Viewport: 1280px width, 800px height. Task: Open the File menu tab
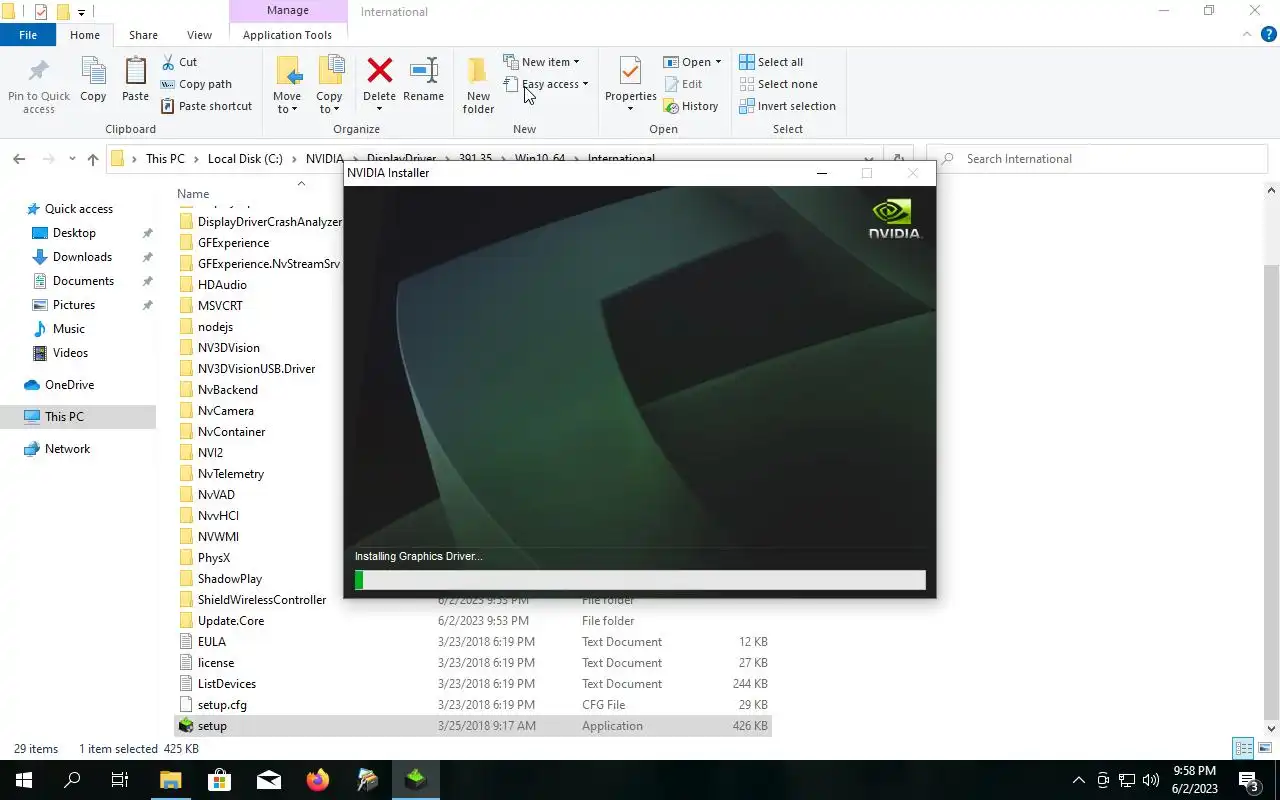28,35
